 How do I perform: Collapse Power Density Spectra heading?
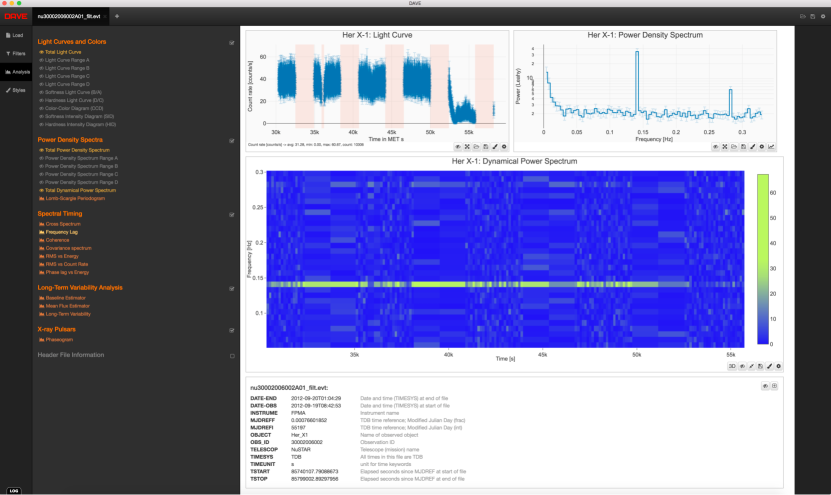click(70, 140)
